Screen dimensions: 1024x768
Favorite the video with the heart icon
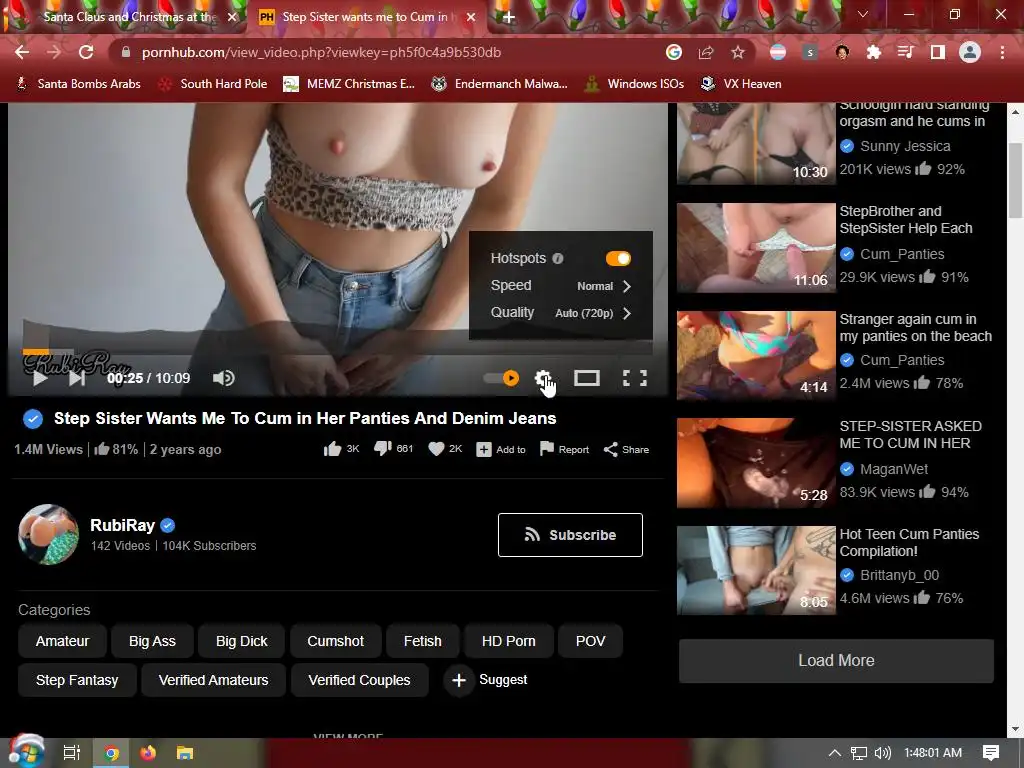coord(445,449)
